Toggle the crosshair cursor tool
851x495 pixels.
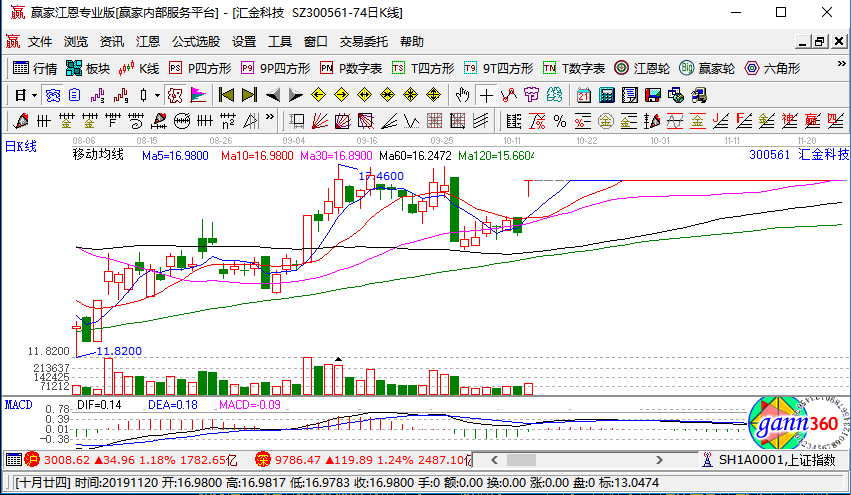click(486, 96)
